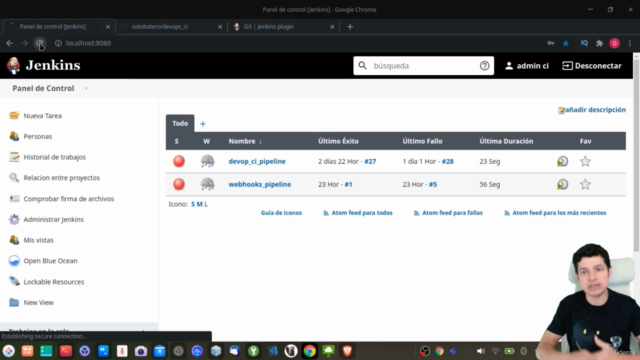640x360 pixels.
Task: Click the volume icon in system tray
Action: click(x=481, y=351)
